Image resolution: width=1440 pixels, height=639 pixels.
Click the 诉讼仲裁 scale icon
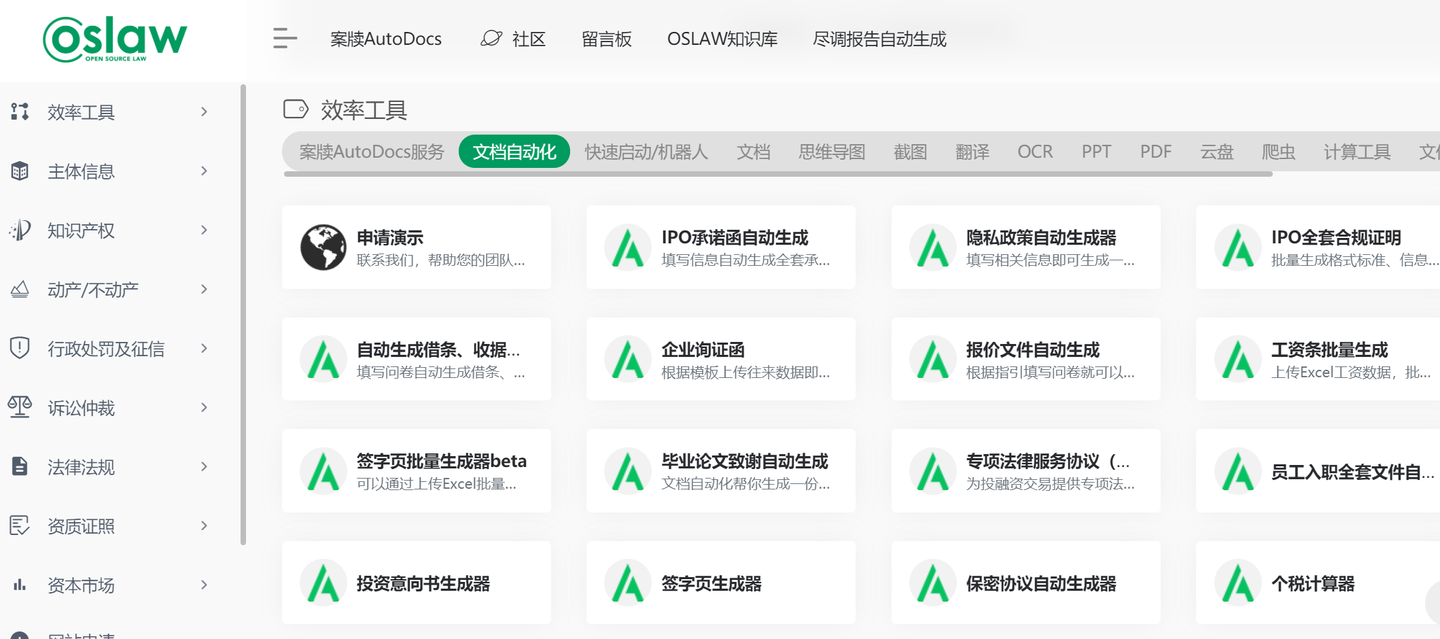[20, 407]
